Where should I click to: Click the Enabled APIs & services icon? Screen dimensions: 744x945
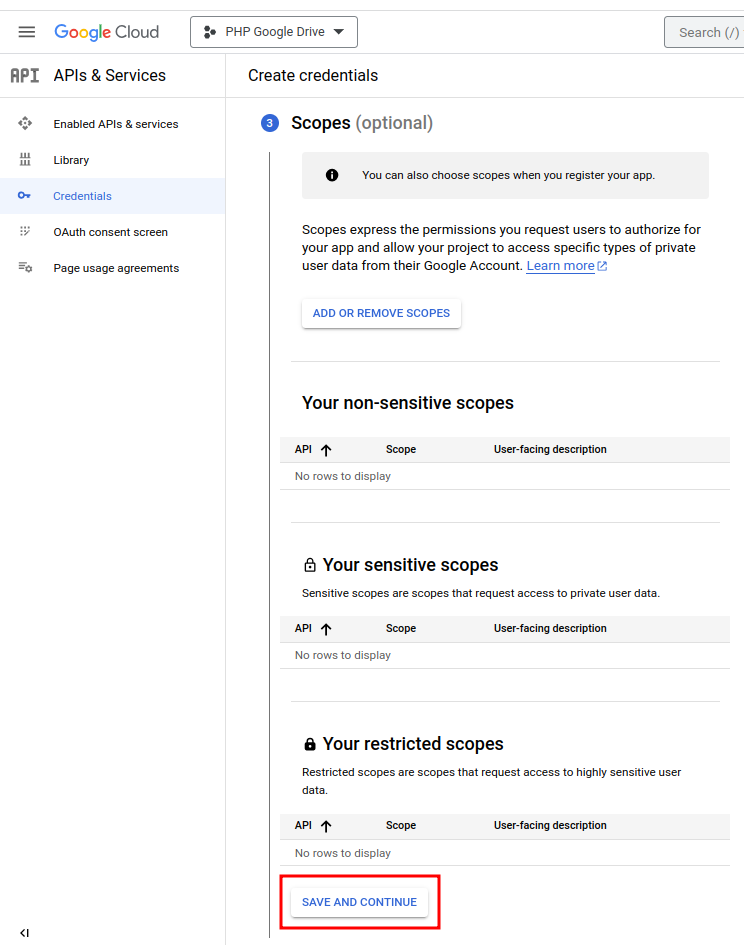(x=25, y=124)
